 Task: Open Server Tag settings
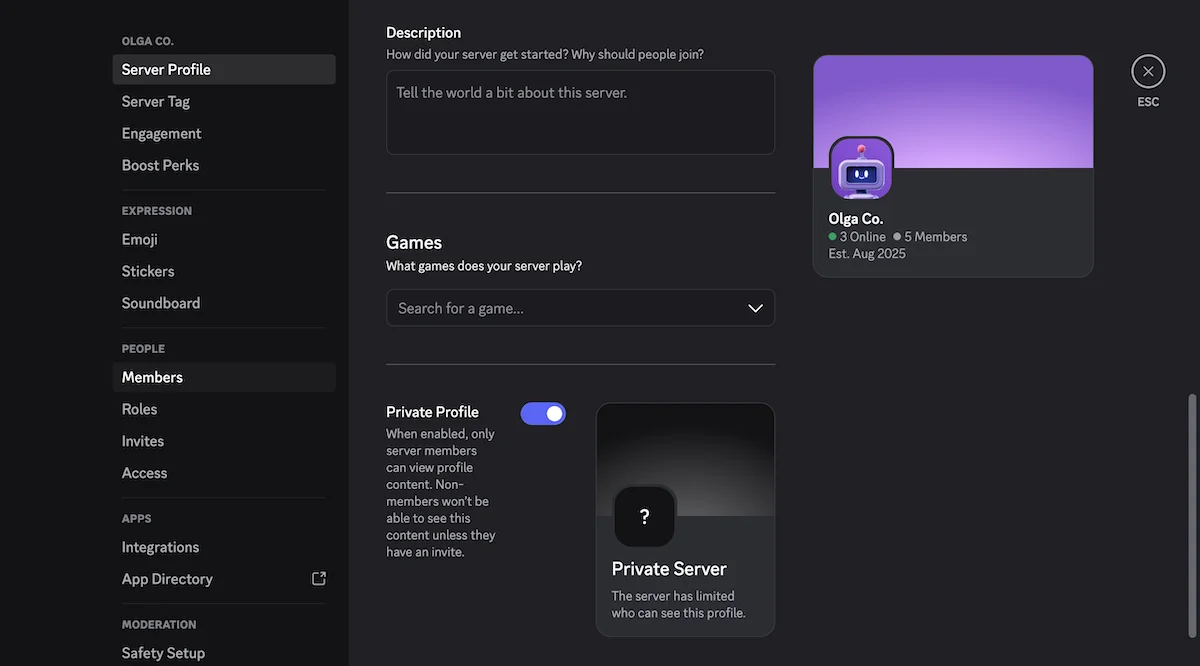224,101
